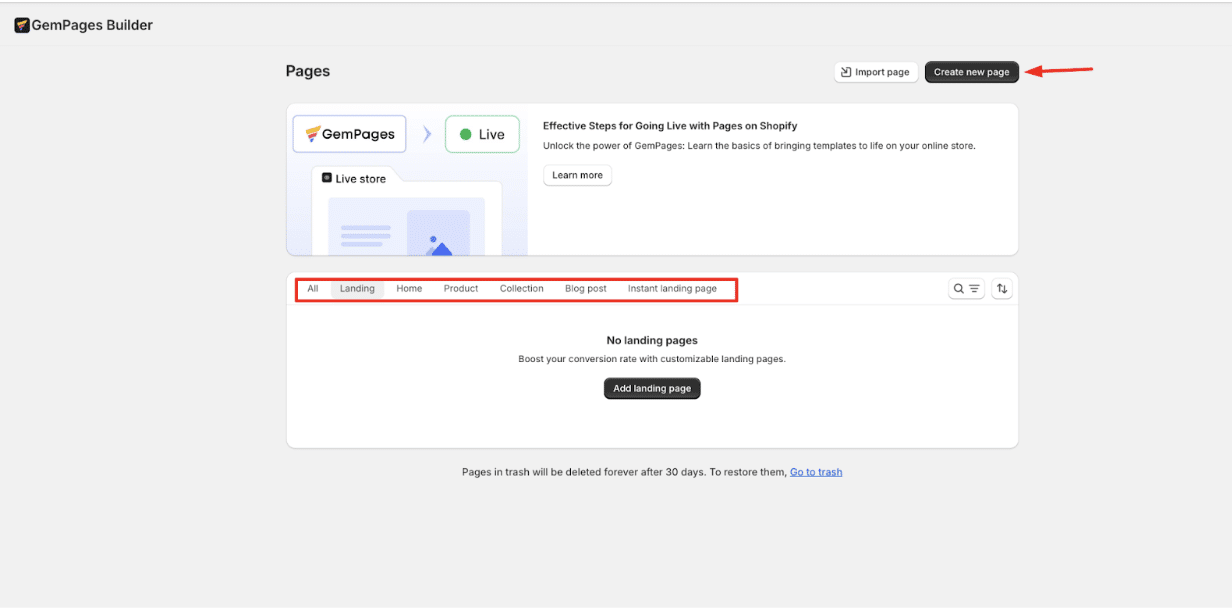Click the search magnifier icon

click(x=959, y=289)
